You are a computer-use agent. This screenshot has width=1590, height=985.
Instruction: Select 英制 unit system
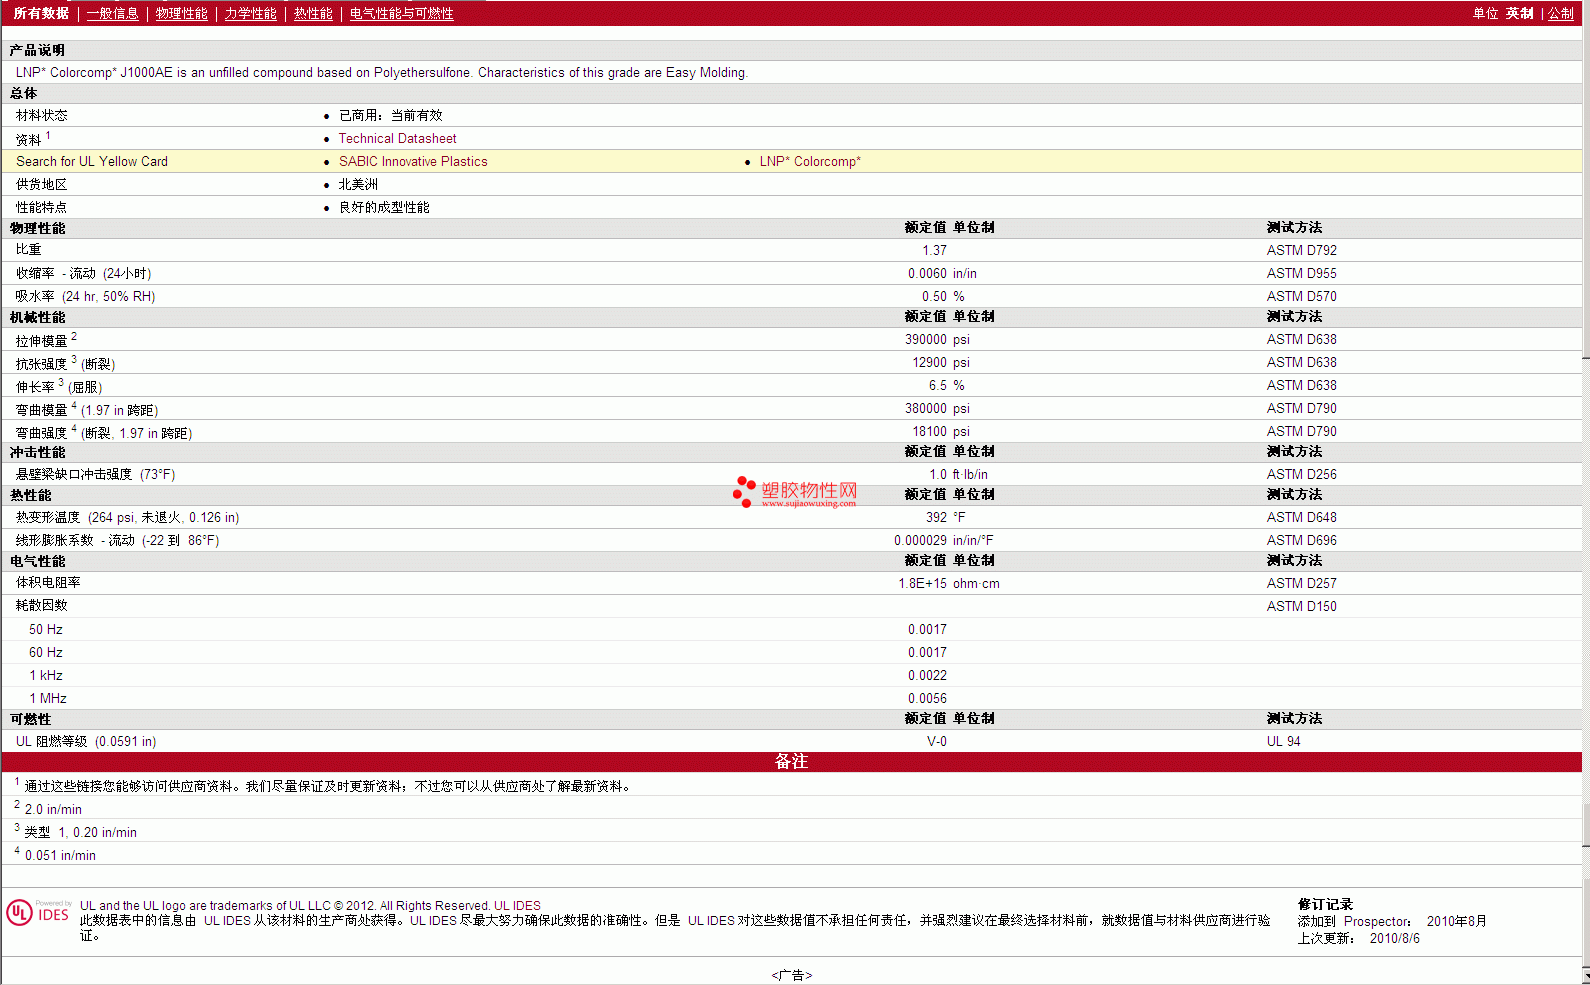point(1520,13)
